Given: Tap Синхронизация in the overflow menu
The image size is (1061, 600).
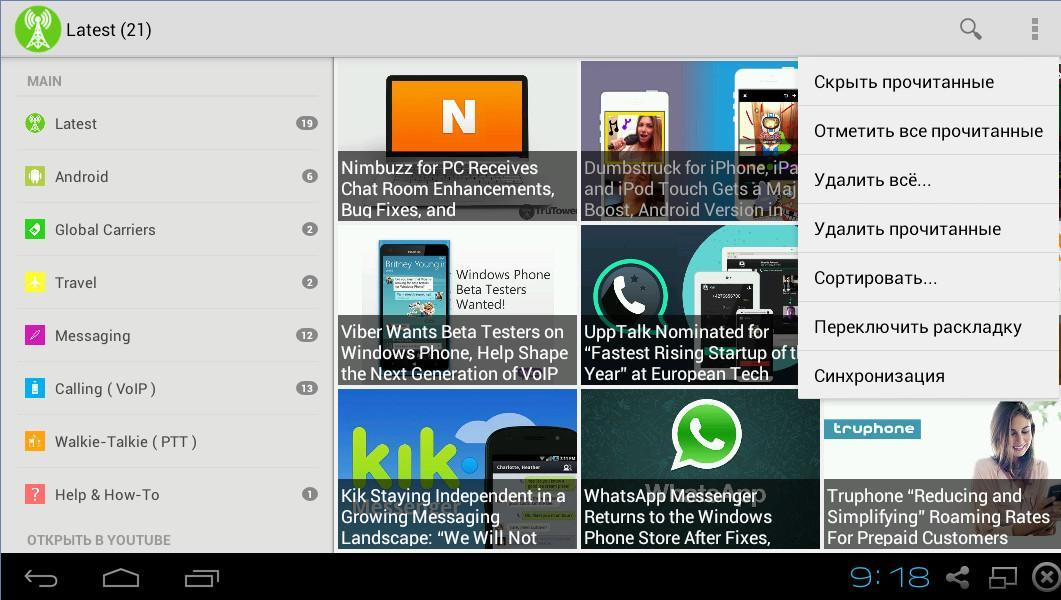Looking at the screenshot, I should [928, 375].
